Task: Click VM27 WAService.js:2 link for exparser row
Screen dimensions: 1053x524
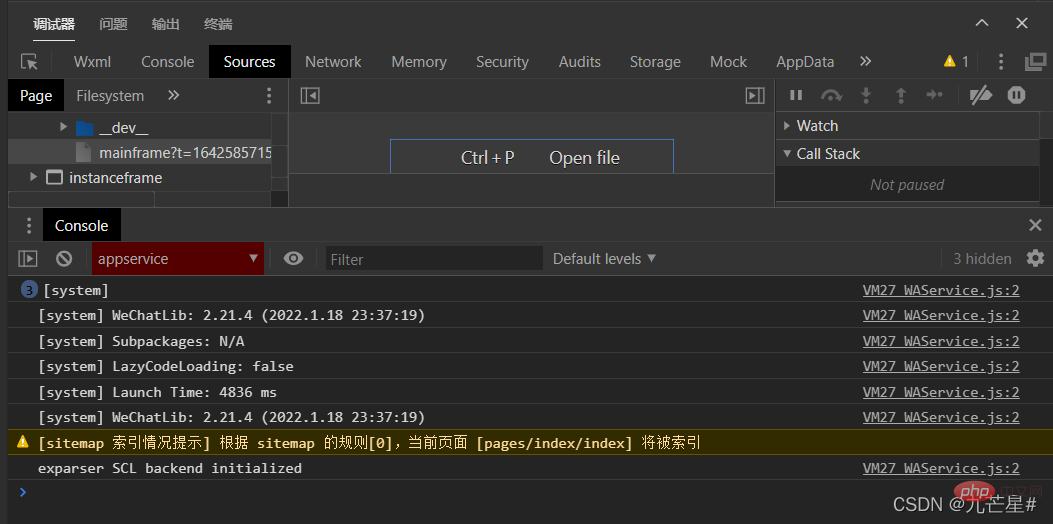Action: (941, 468)
